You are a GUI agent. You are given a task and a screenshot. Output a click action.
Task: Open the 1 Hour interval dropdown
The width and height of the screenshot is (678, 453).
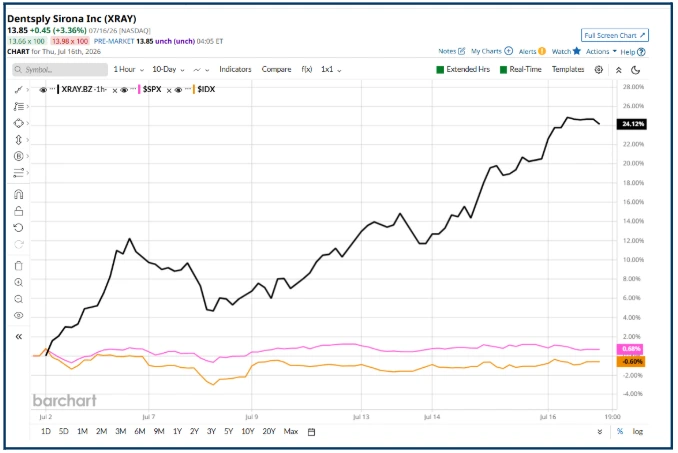(x=128, y=69)
